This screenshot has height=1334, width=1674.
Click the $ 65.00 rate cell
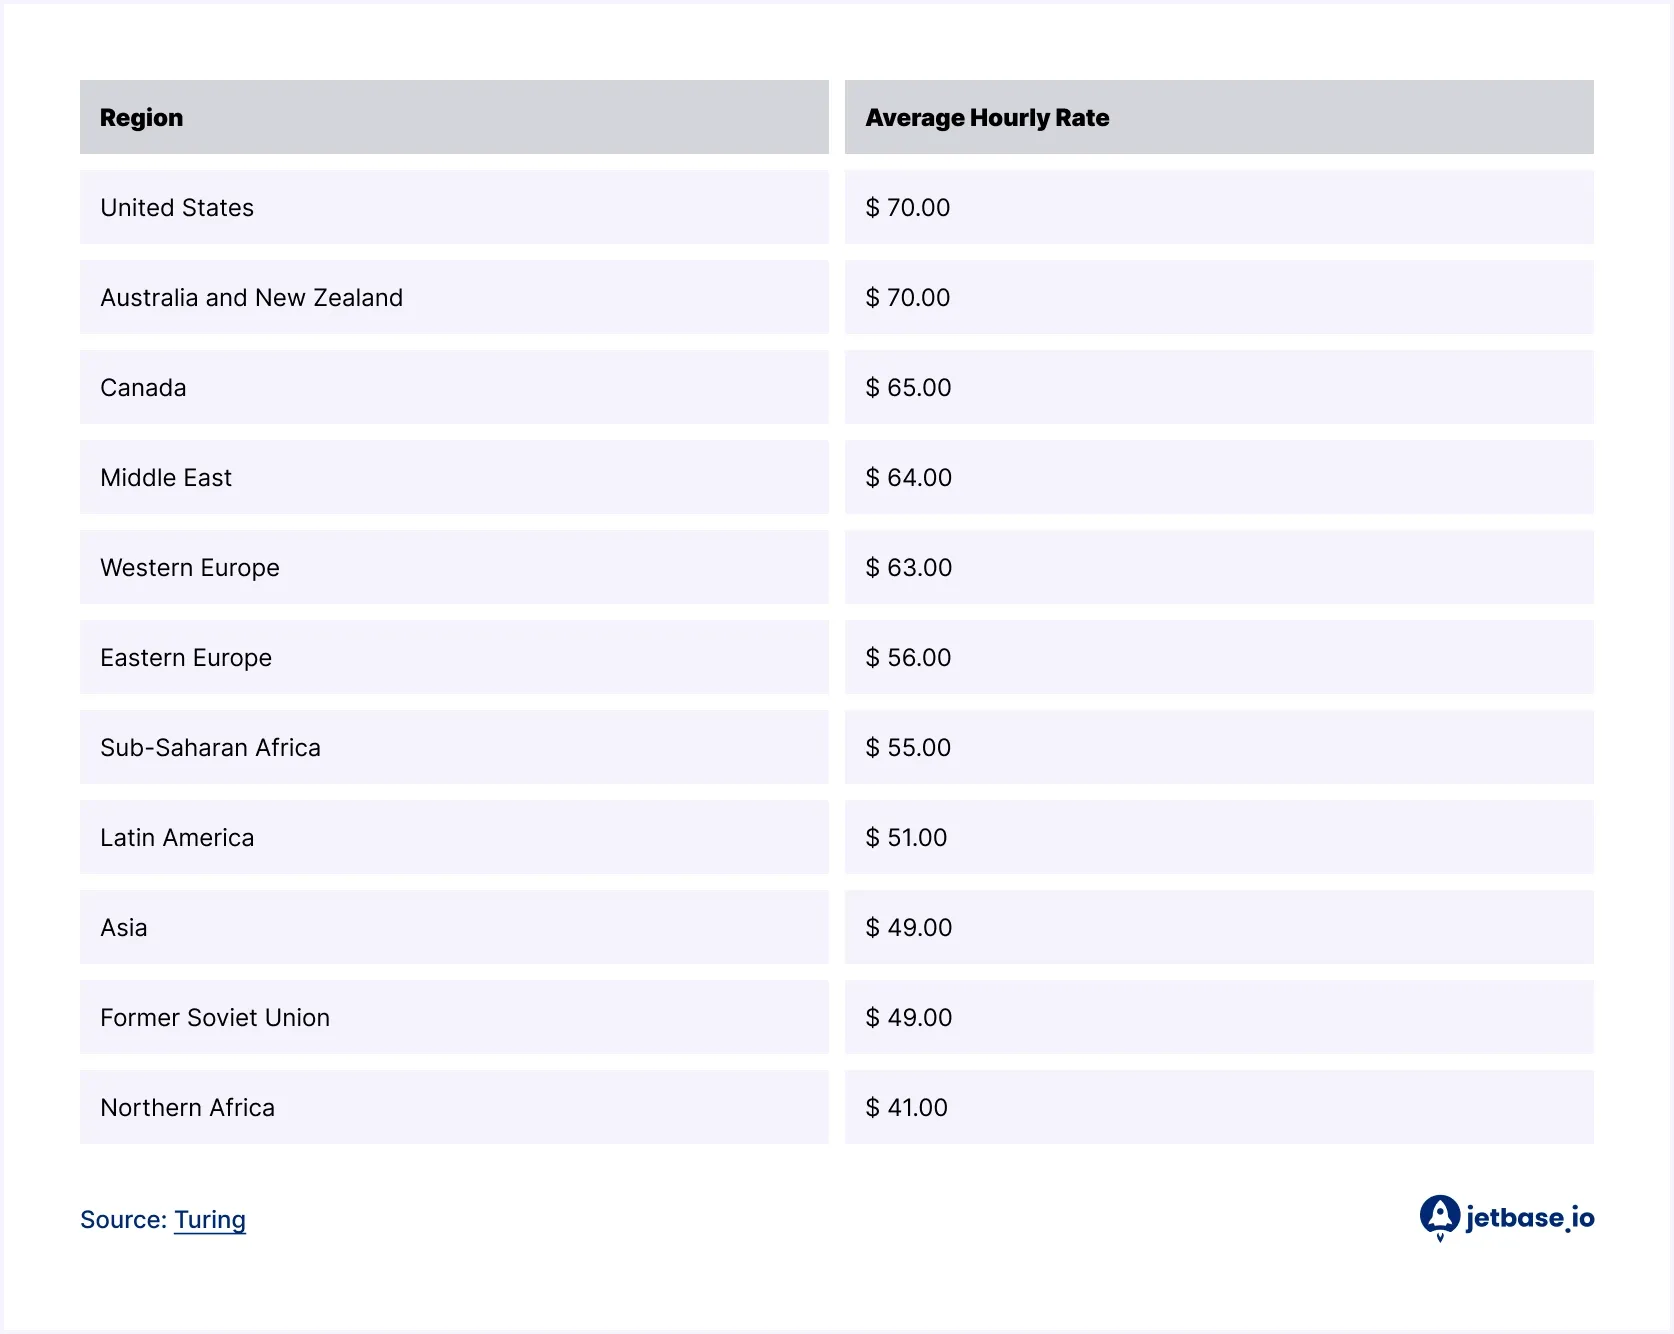(x=908, y=388)
